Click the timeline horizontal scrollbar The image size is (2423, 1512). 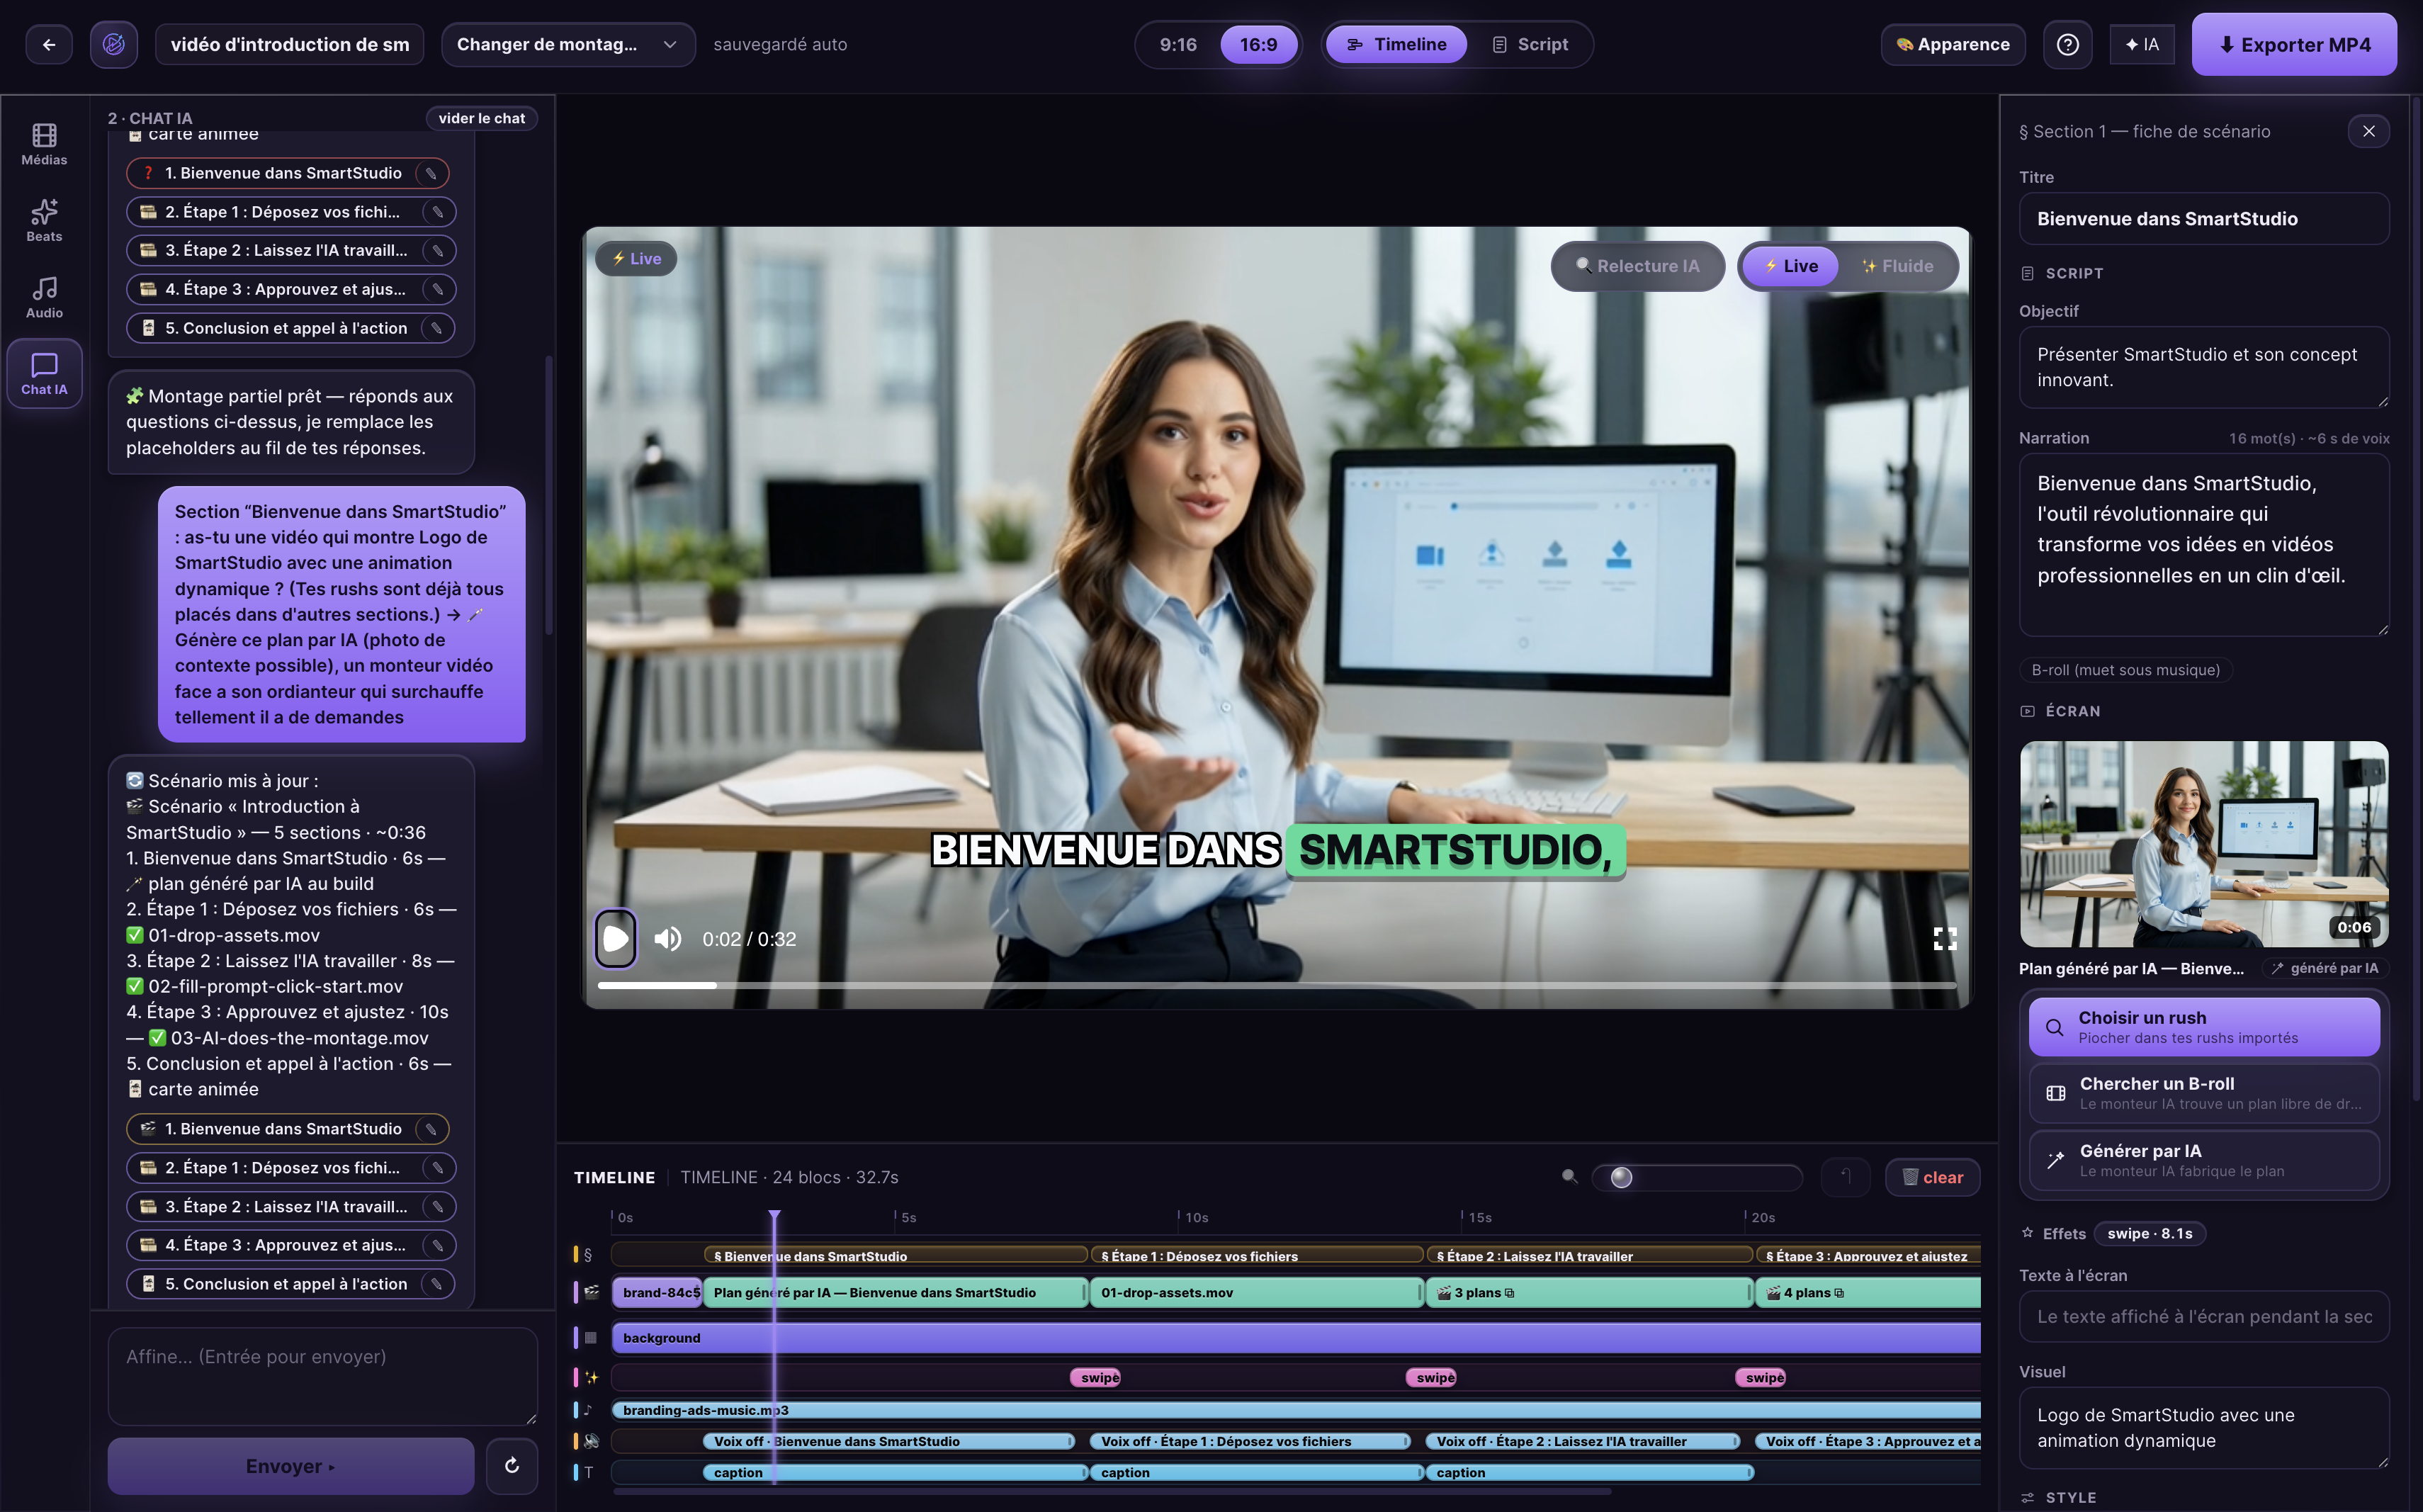click(1112, 1491)
